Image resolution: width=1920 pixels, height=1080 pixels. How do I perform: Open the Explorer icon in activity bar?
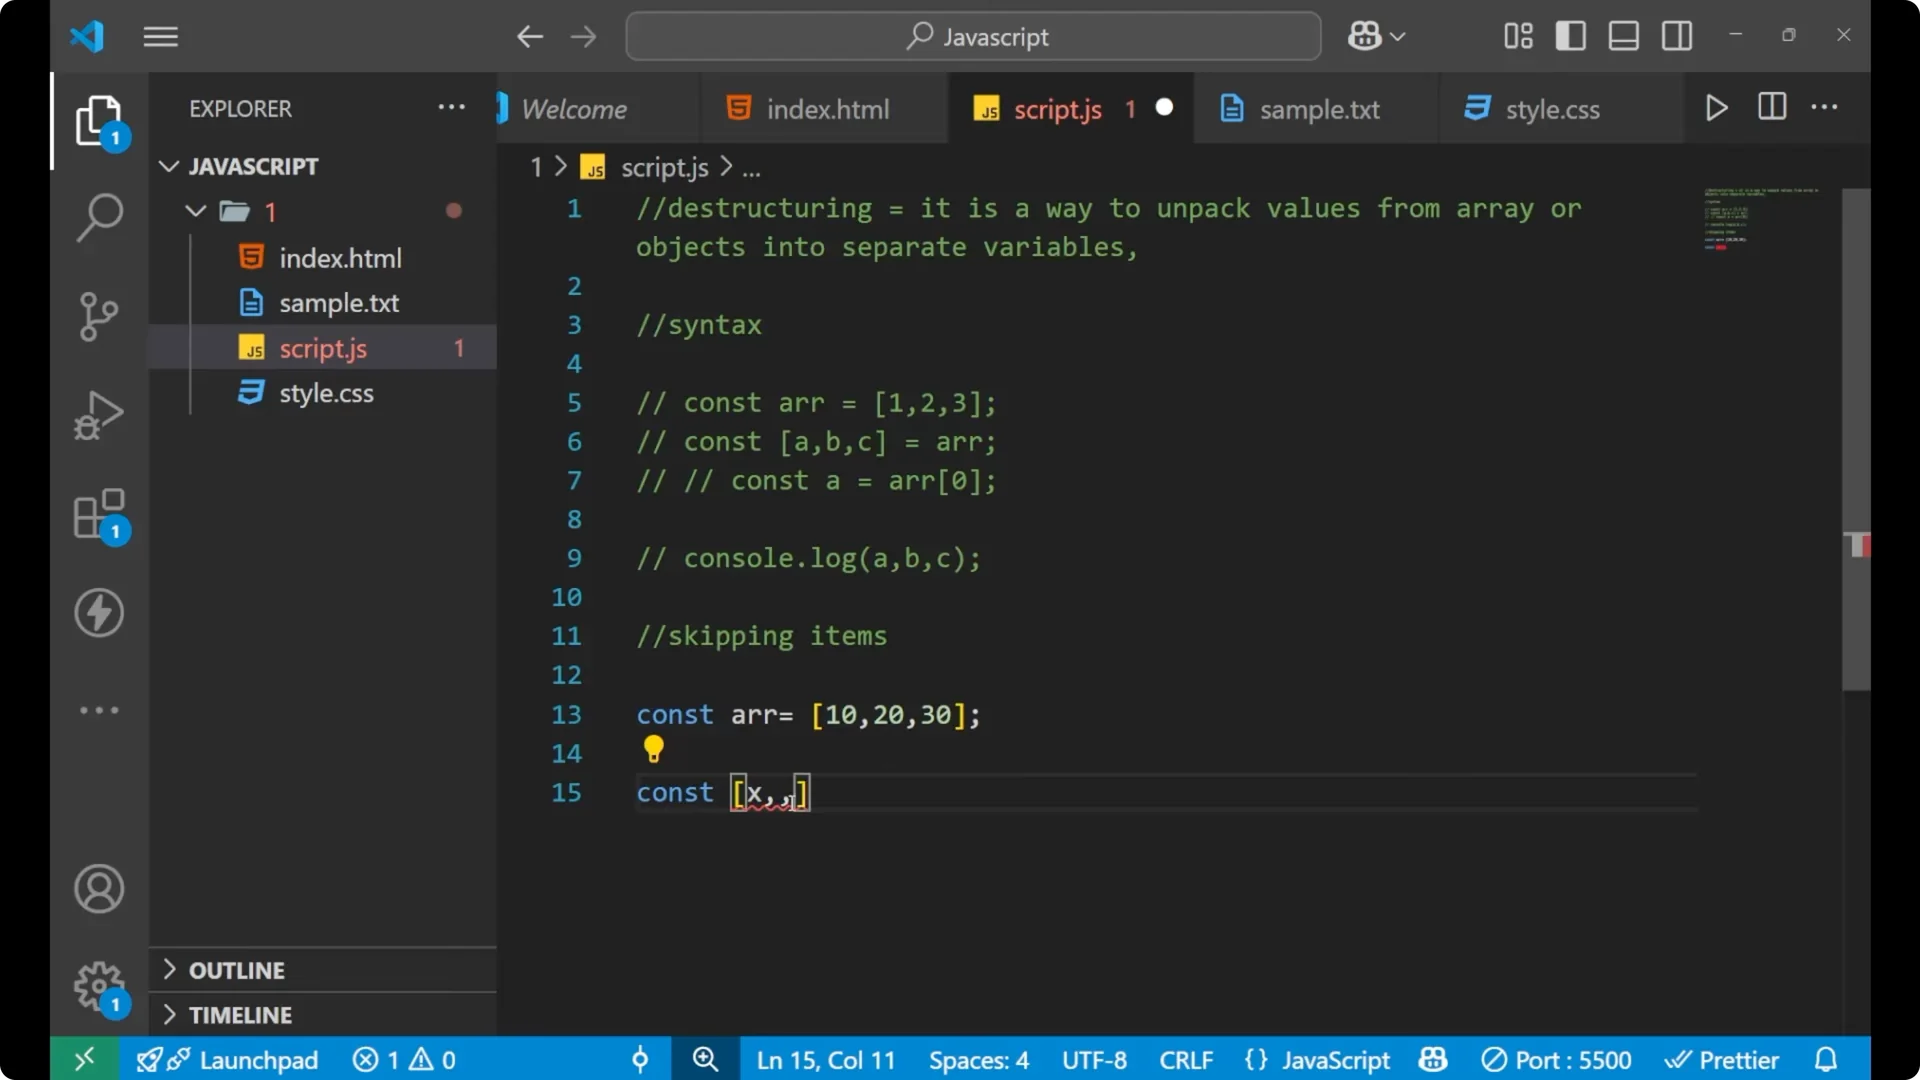pos(100,120)
